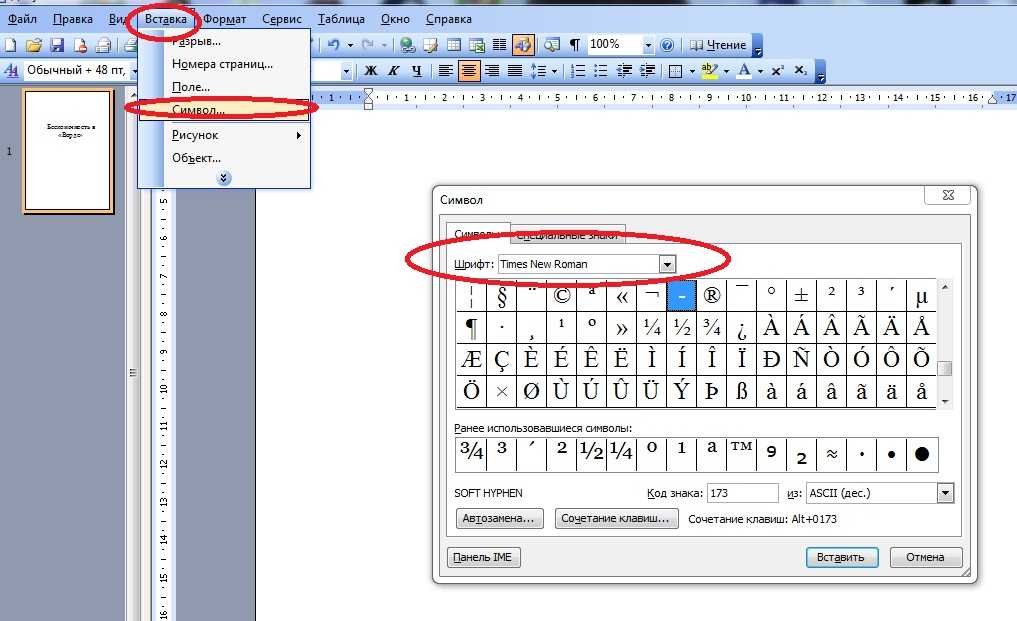Image resolution: width=1017 pixels, height=621 pixels.
Task: Insert an Excel worksheet icon
Action: (x=477, y=45)
